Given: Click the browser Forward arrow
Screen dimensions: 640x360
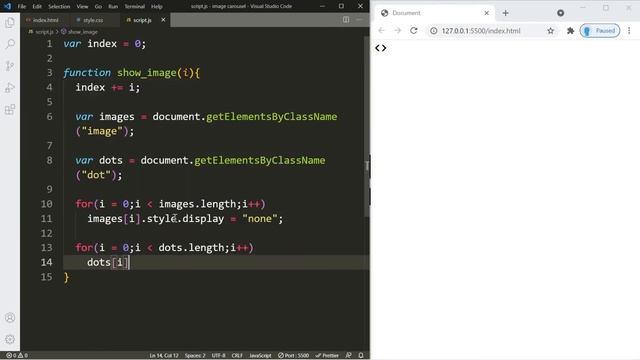Looking at the screenshot, I should (398, 31).
